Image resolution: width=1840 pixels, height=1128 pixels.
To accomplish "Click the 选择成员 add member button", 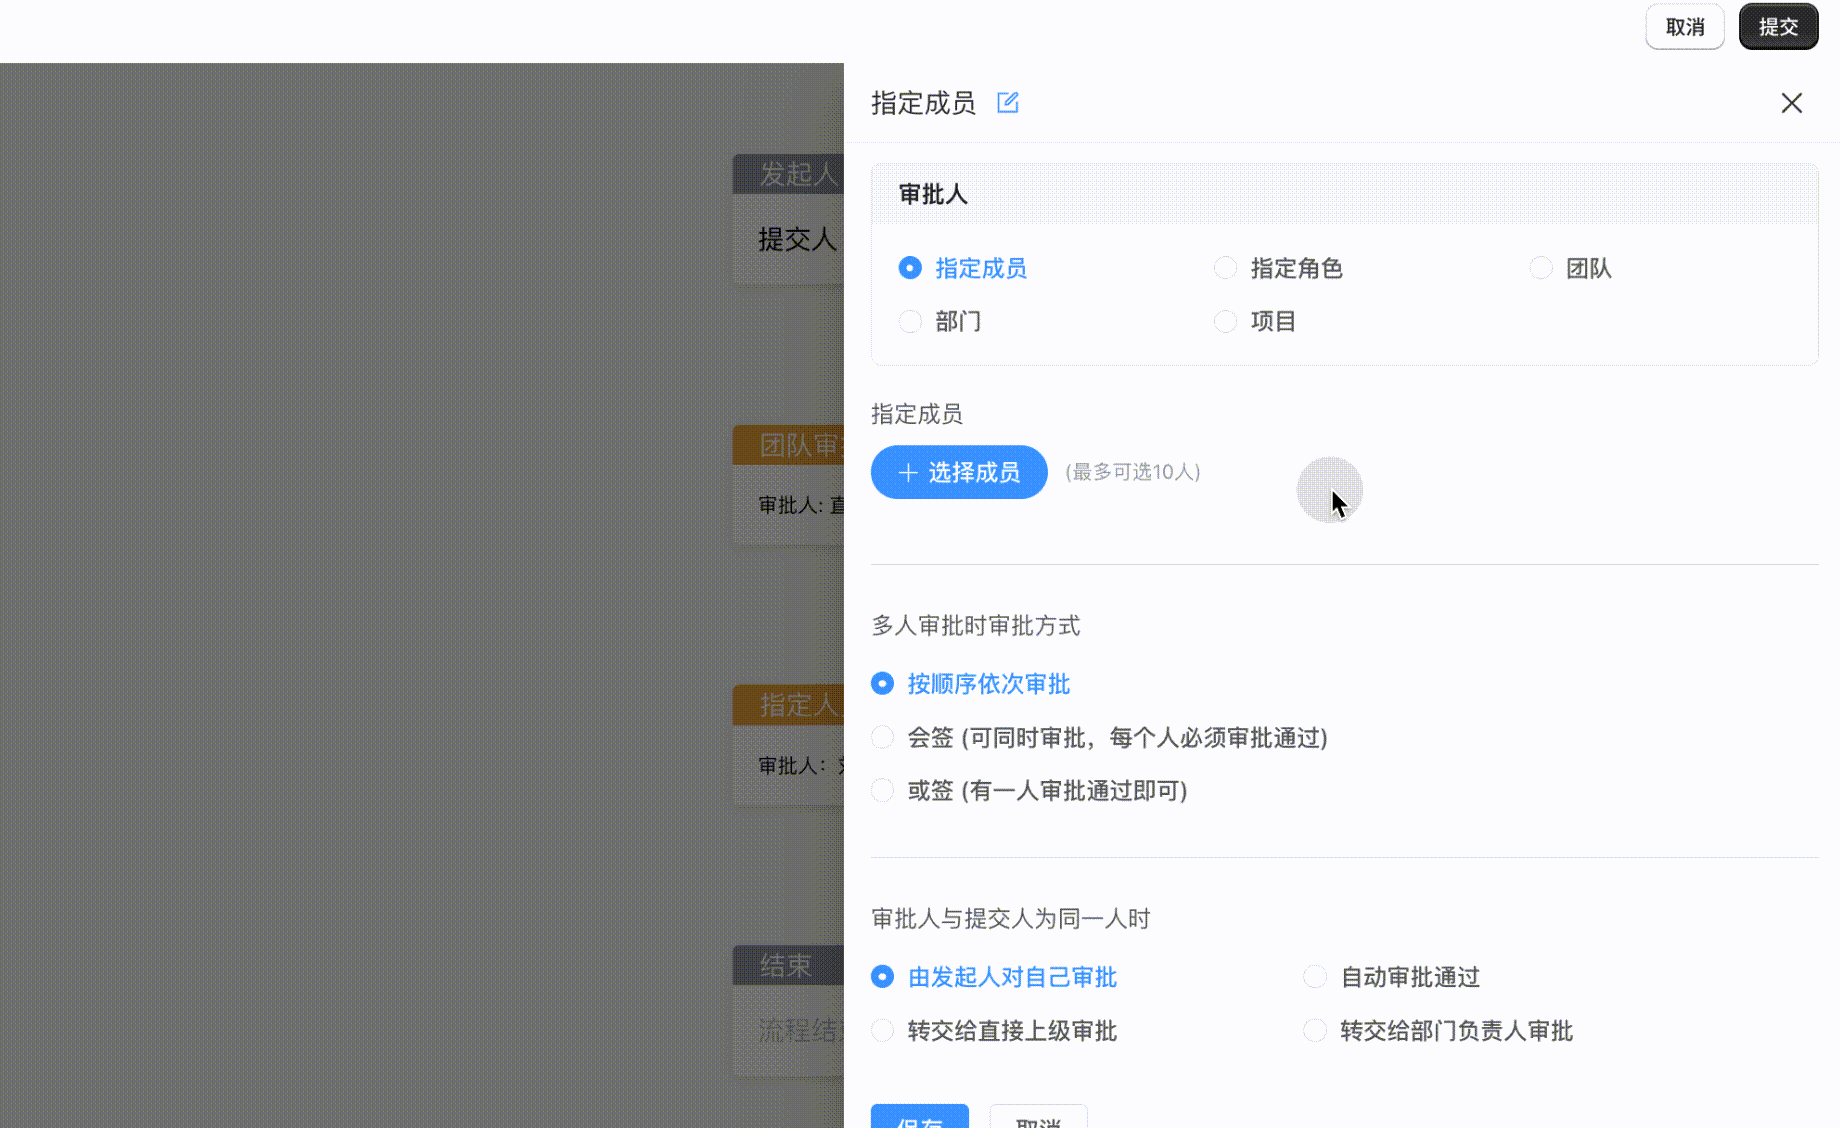I will (959, 472).
